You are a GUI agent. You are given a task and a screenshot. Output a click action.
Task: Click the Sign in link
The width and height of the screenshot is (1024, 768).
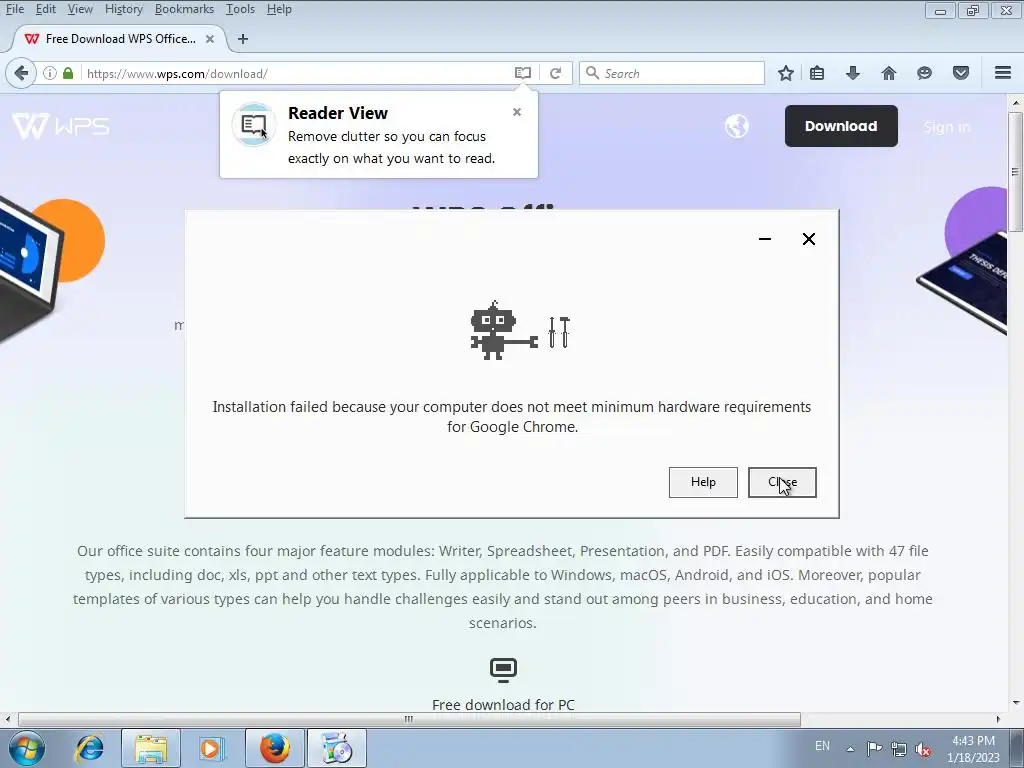click(947, 127)
